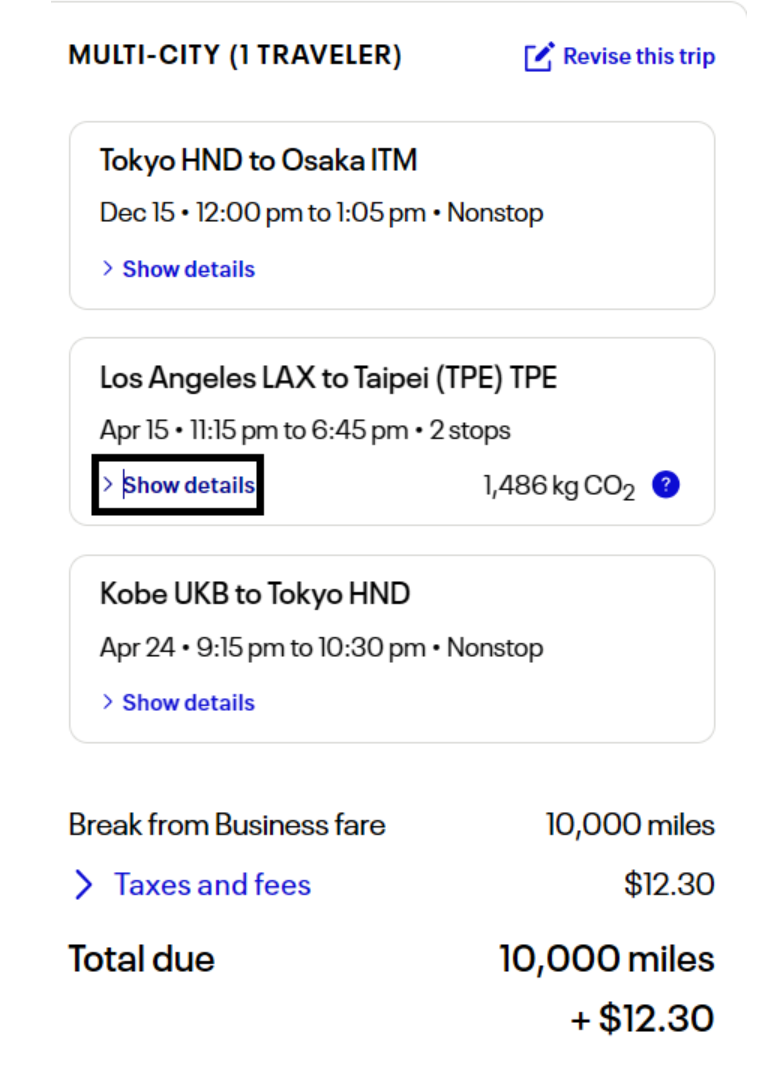
Task: Click the pencil edit icon beside Revise this trip
Action: (538, 57)
